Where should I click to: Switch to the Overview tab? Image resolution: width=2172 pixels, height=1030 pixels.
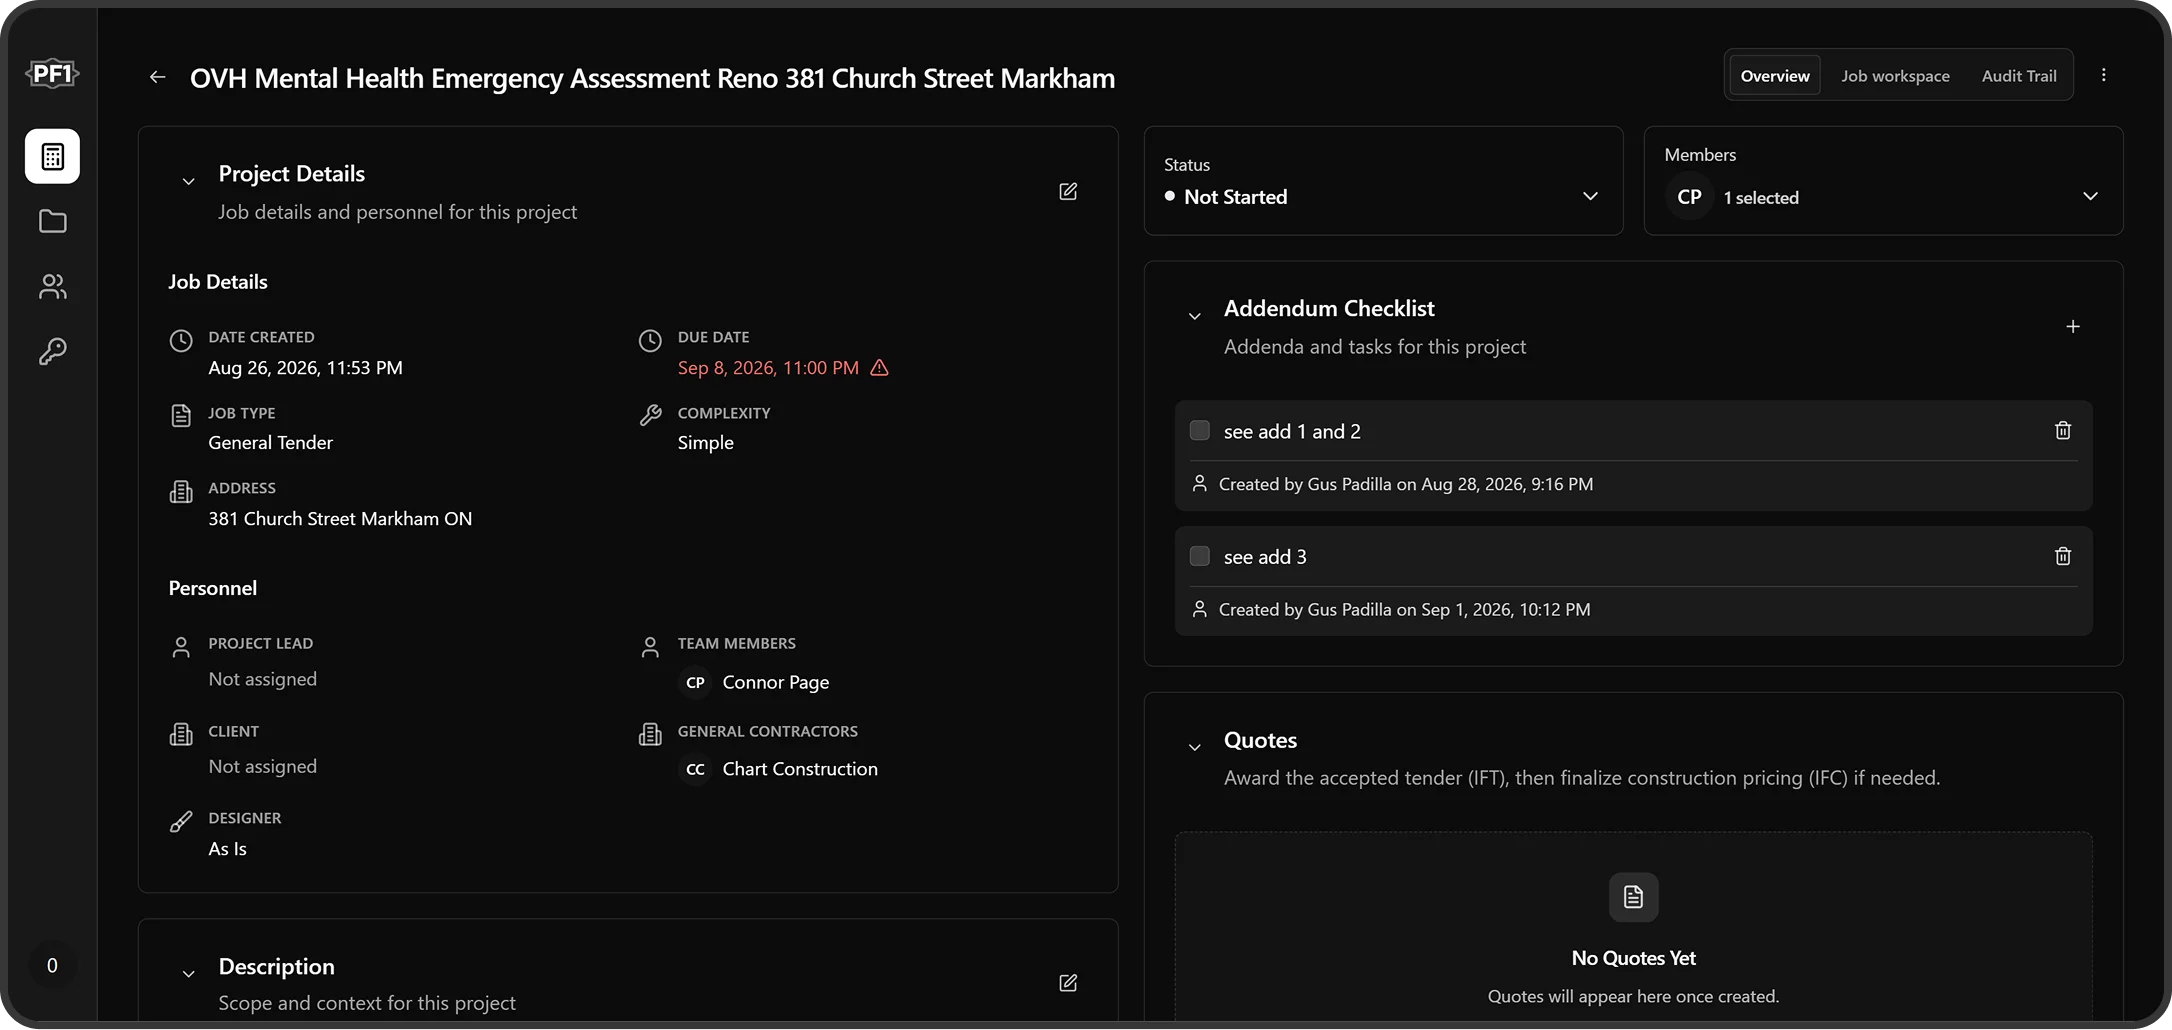click(x=1775, y=76)
